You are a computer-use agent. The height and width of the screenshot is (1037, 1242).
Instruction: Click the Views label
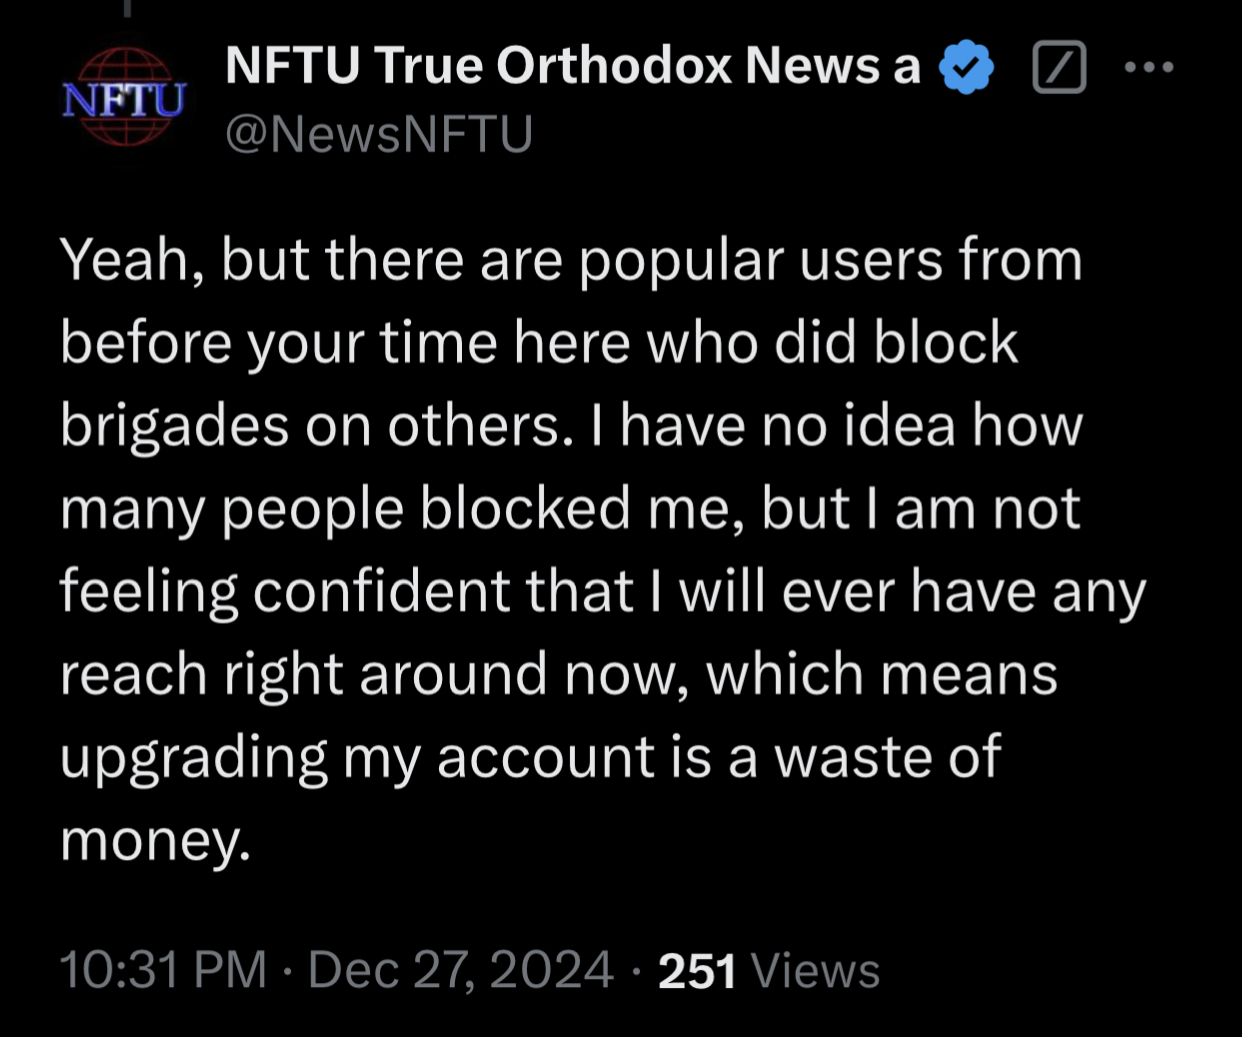[815, 971]
